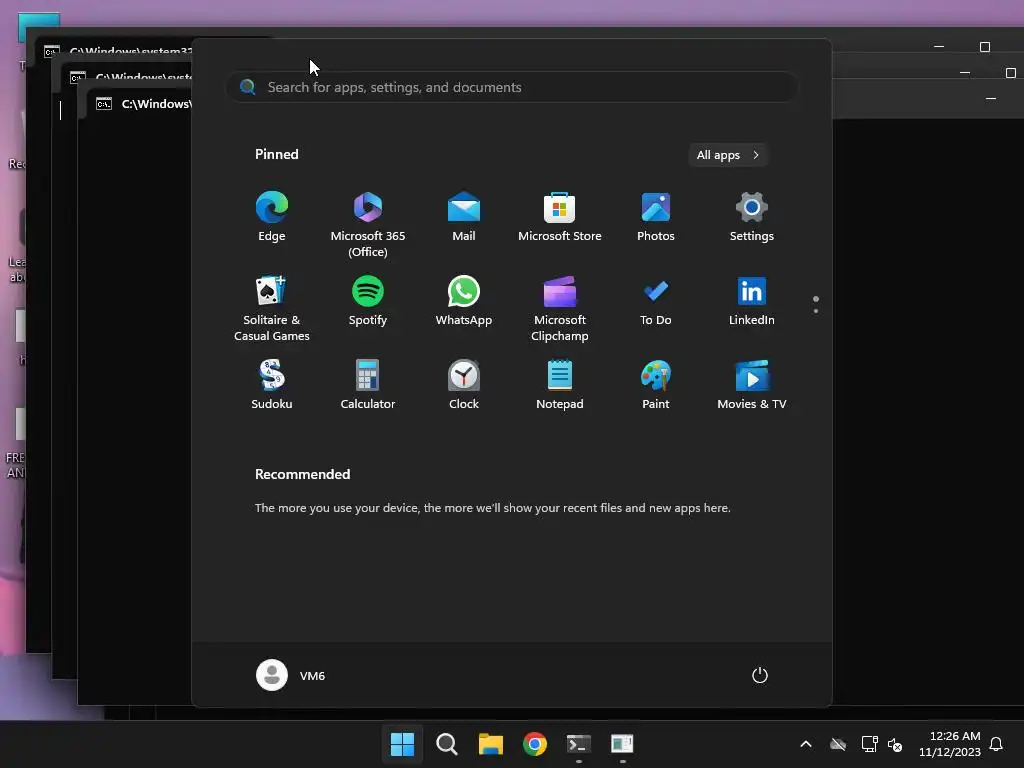Open Settings from pinned apps

pyautogui.click(x=752, y=217)
